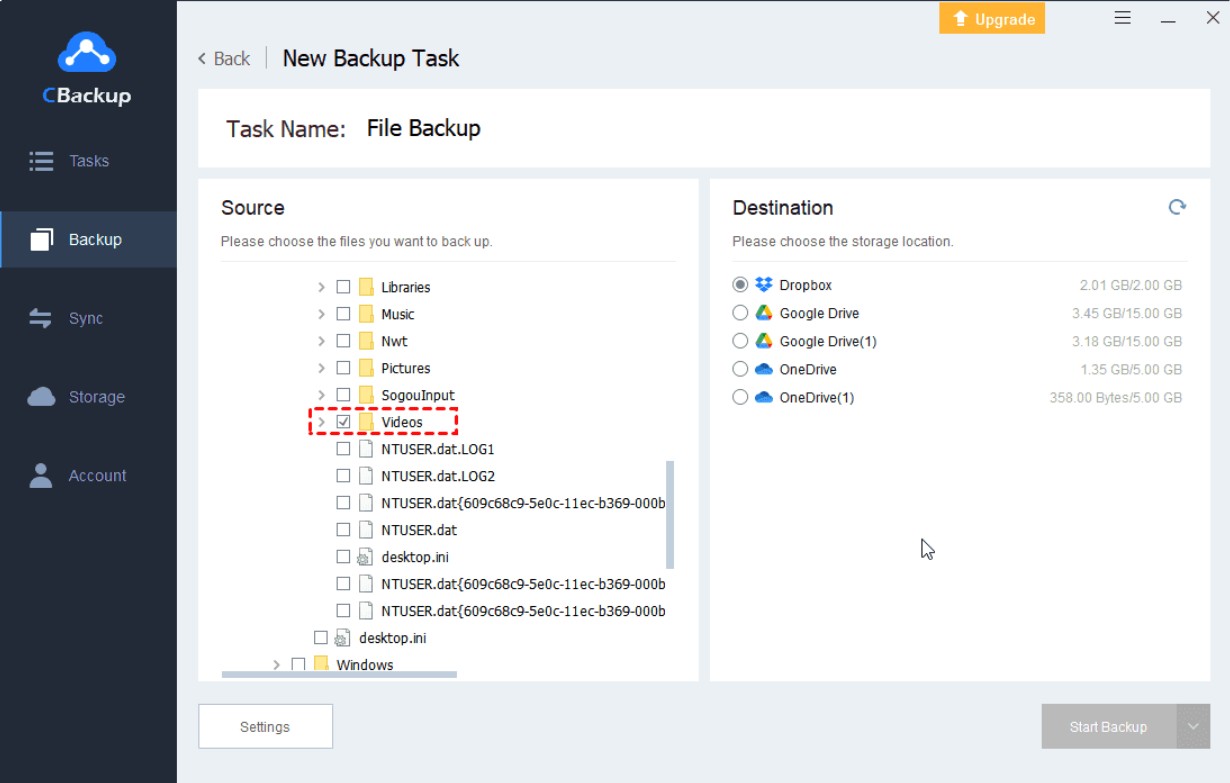Check the Pictures folder checkbox

(343, 368)
